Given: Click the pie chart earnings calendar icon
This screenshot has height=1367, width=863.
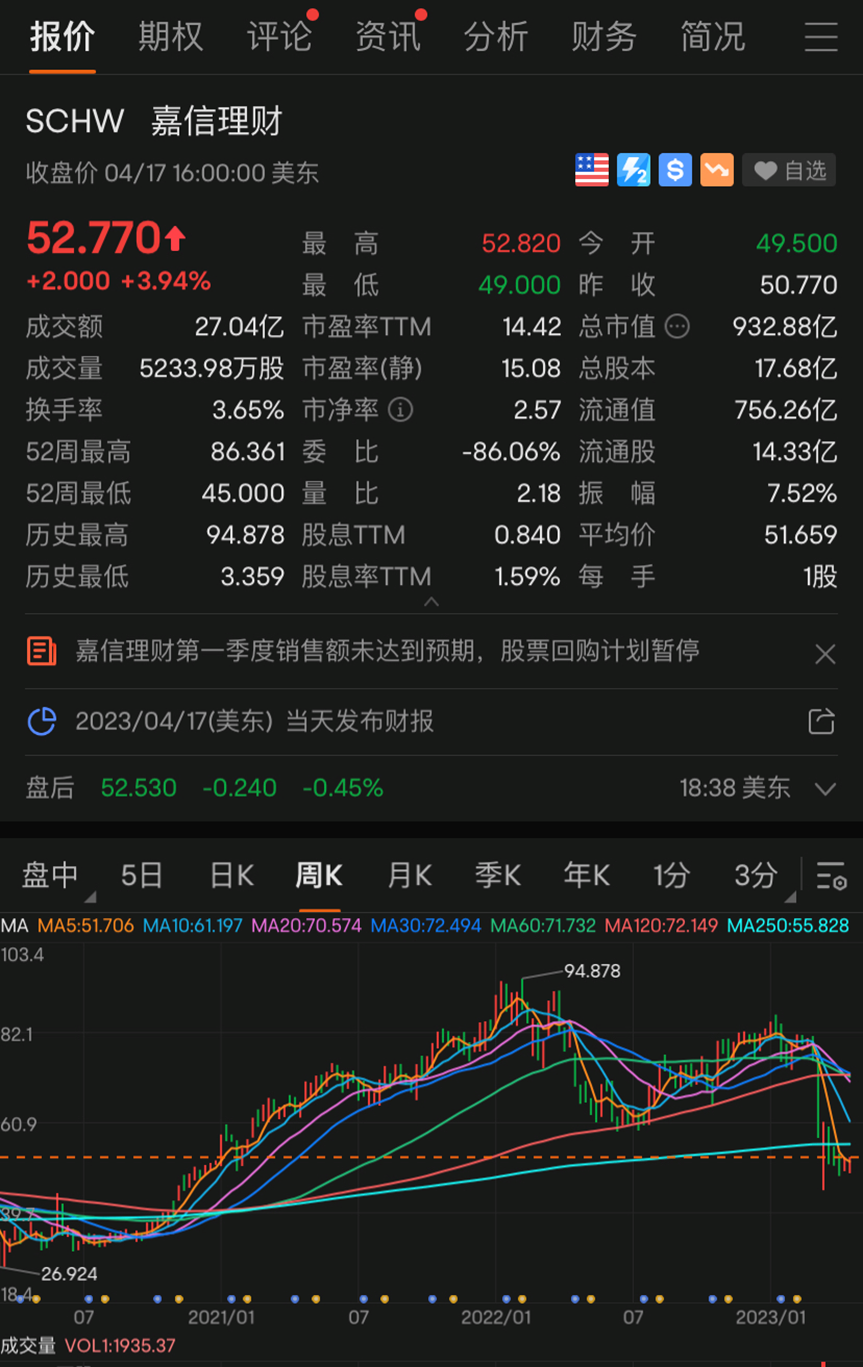Looking at the screenshot, I should click(x=40, y=721).
